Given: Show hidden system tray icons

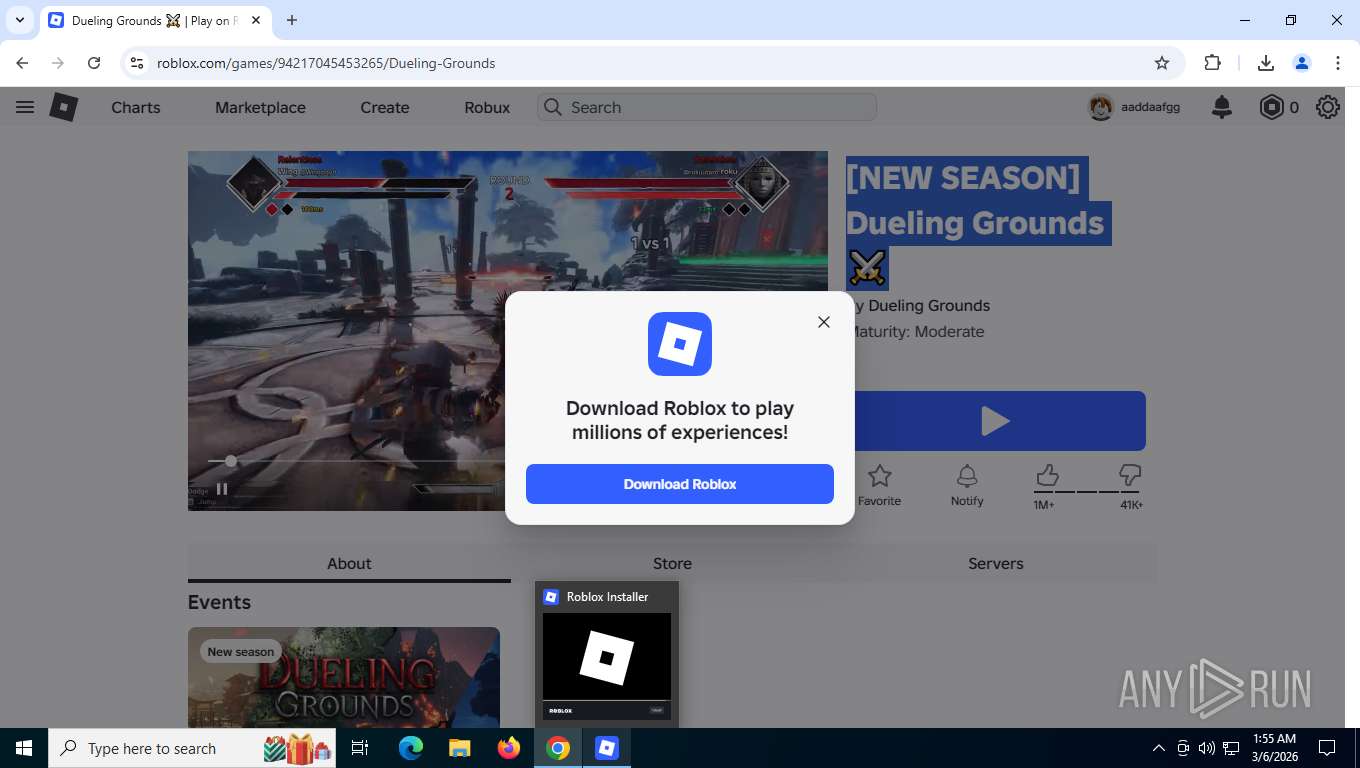Looking at the screenshot, I should click(1159, 748).
